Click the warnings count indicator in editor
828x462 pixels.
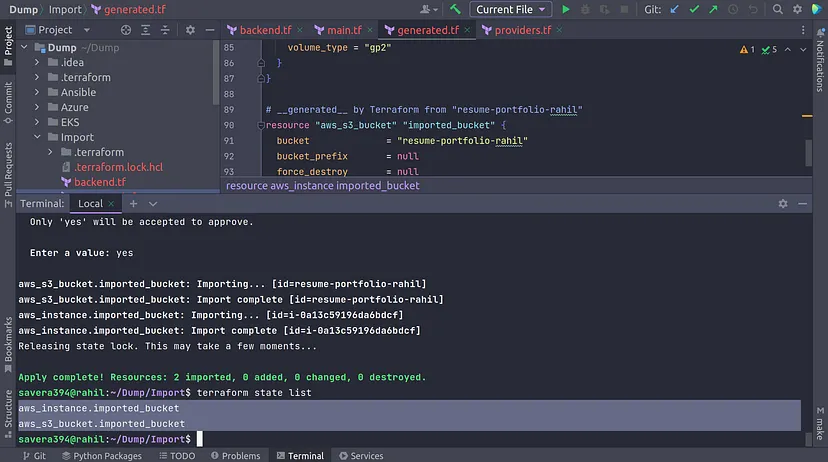[747, 50]
